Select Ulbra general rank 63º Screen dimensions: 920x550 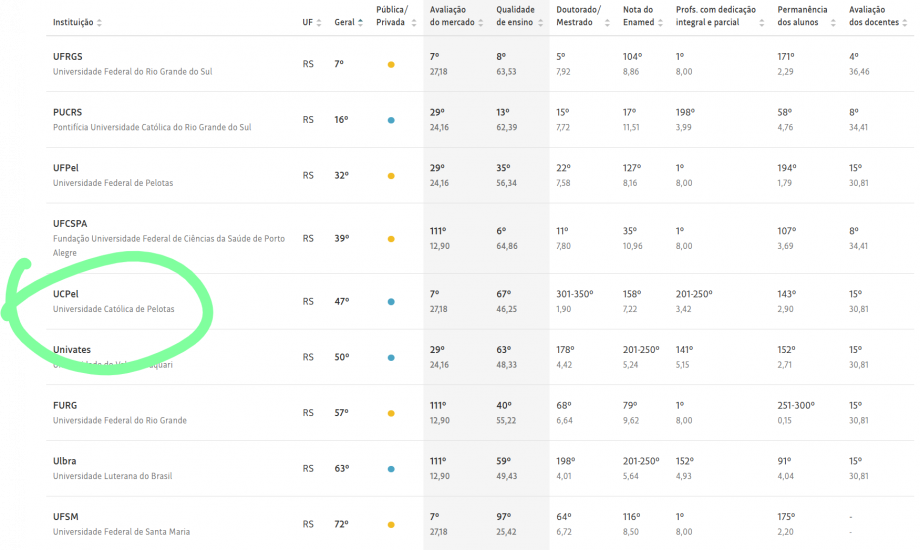click(341, 468)
